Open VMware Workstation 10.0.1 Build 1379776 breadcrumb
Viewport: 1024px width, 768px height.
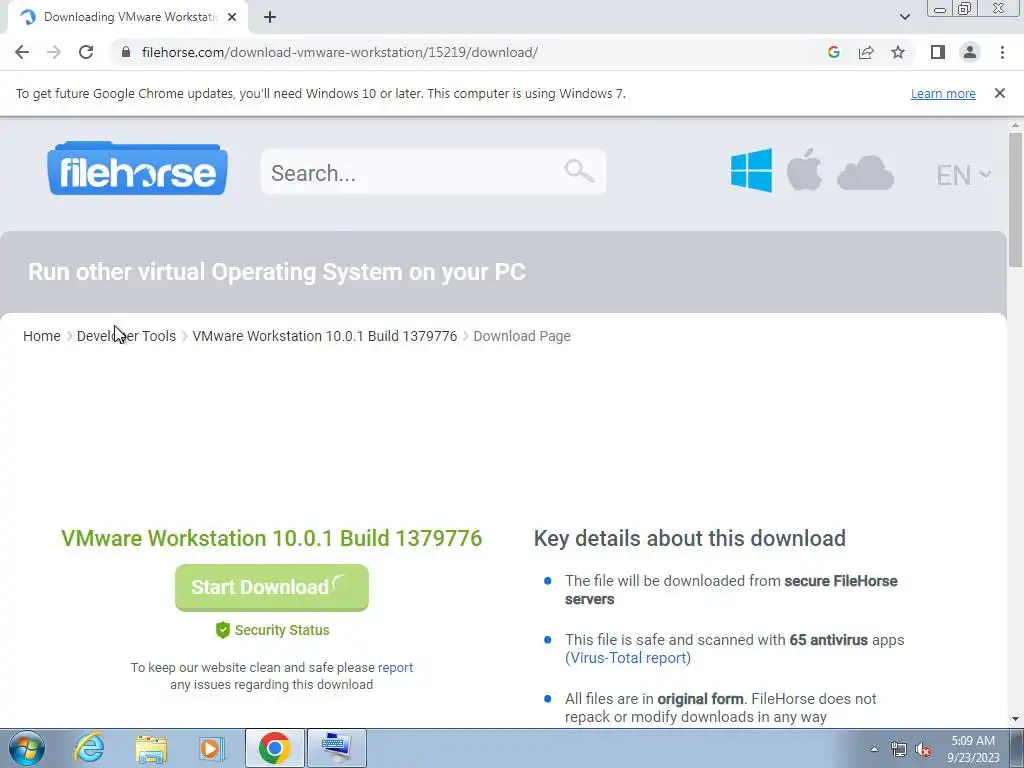point(325,336)
